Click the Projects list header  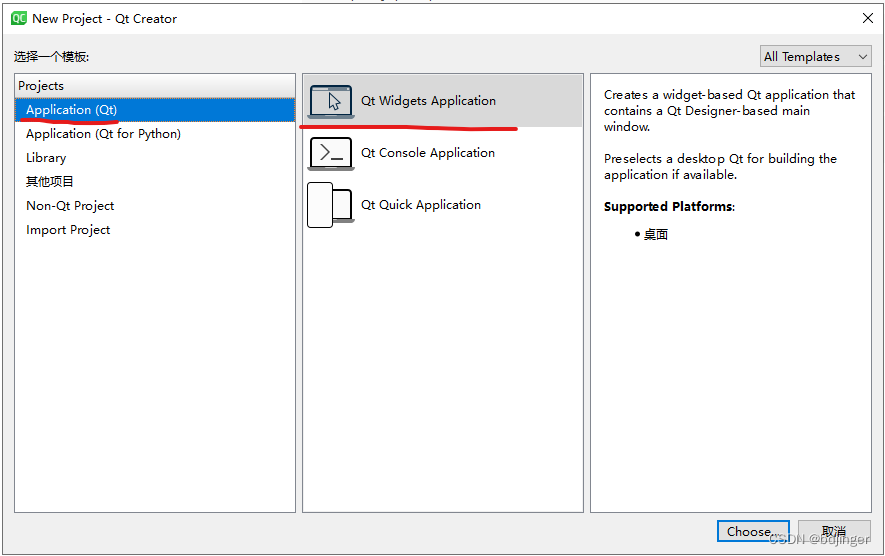tap(155, 86)
